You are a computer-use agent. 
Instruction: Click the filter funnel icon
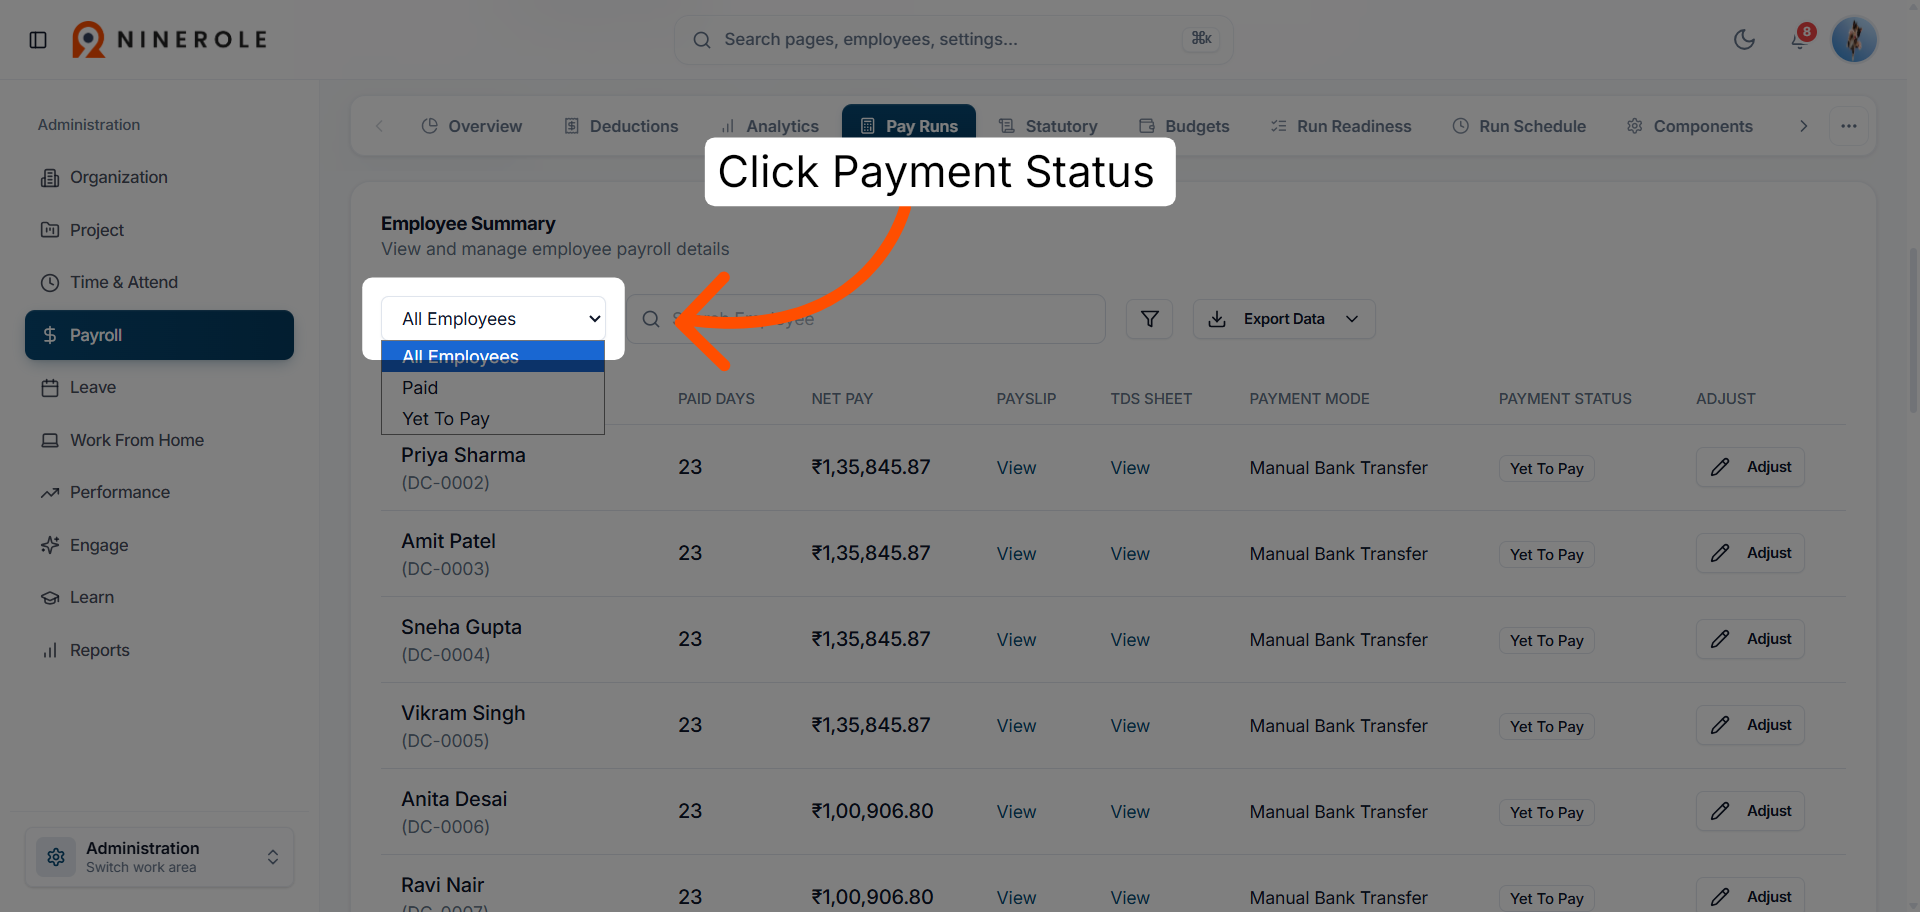[1150, 319]
